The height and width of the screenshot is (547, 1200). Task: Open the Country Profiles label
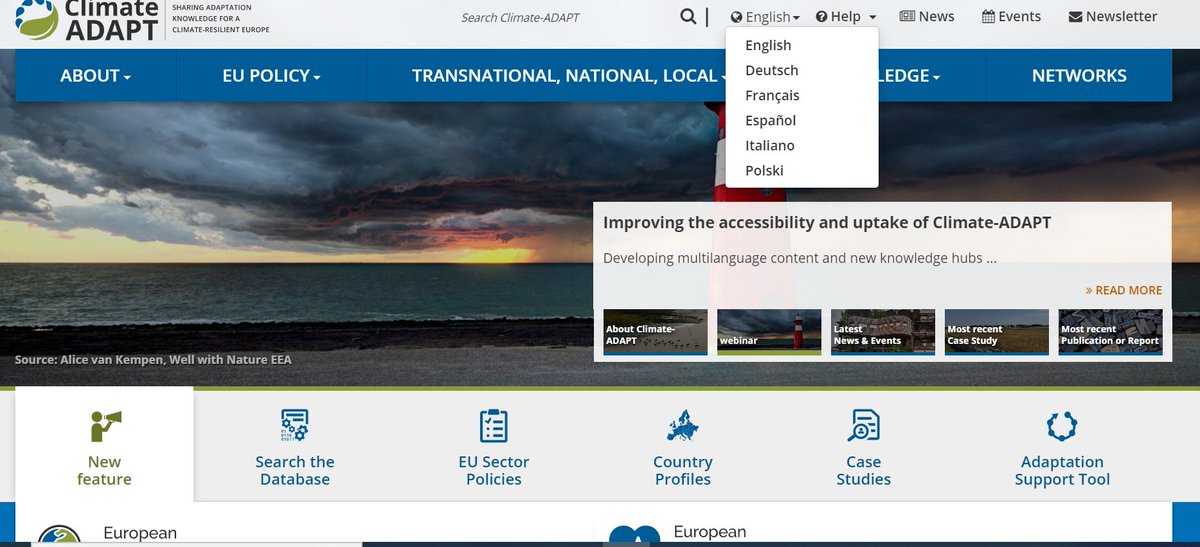click(x=683, y=470)
